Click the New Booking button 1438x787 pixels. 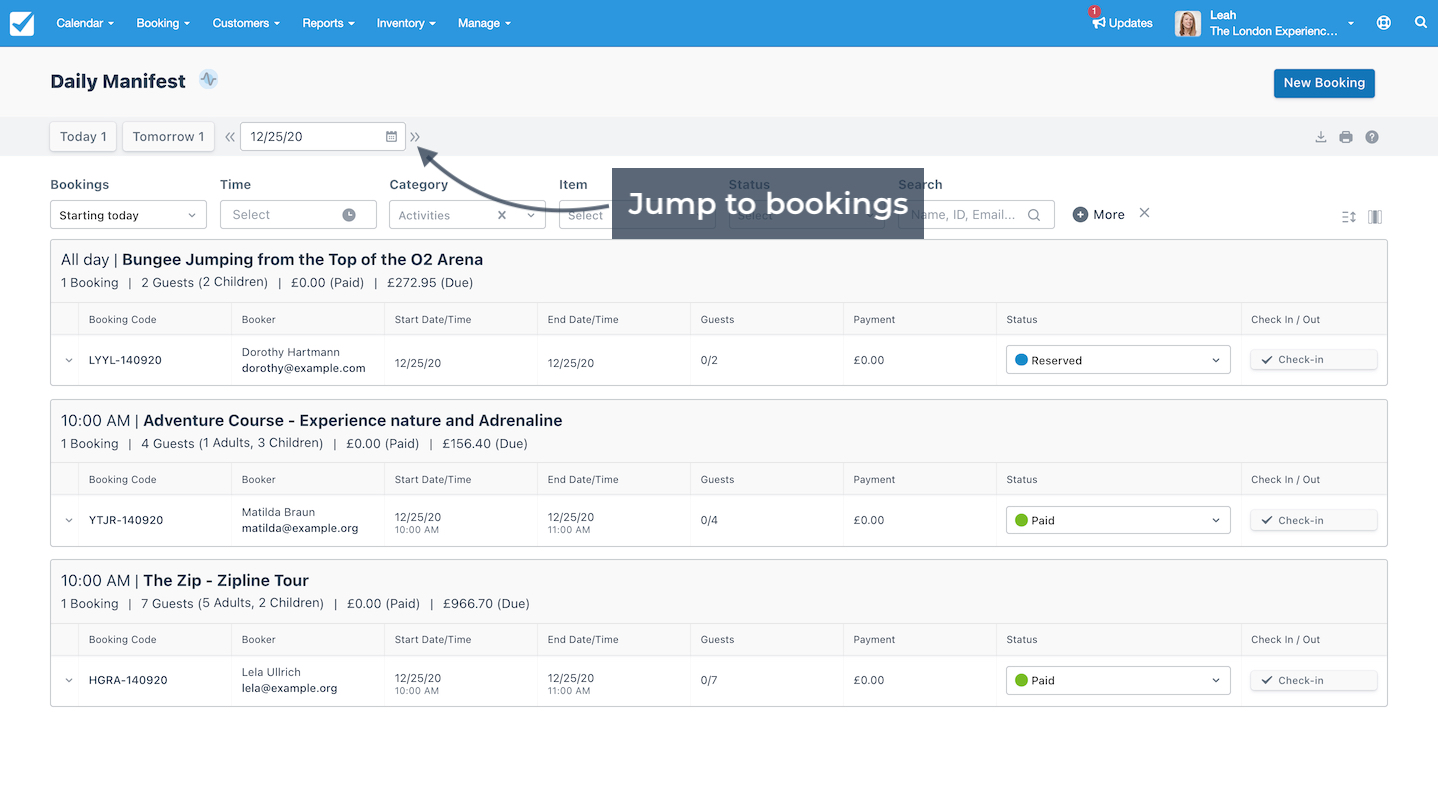(x=1324, y=83)
